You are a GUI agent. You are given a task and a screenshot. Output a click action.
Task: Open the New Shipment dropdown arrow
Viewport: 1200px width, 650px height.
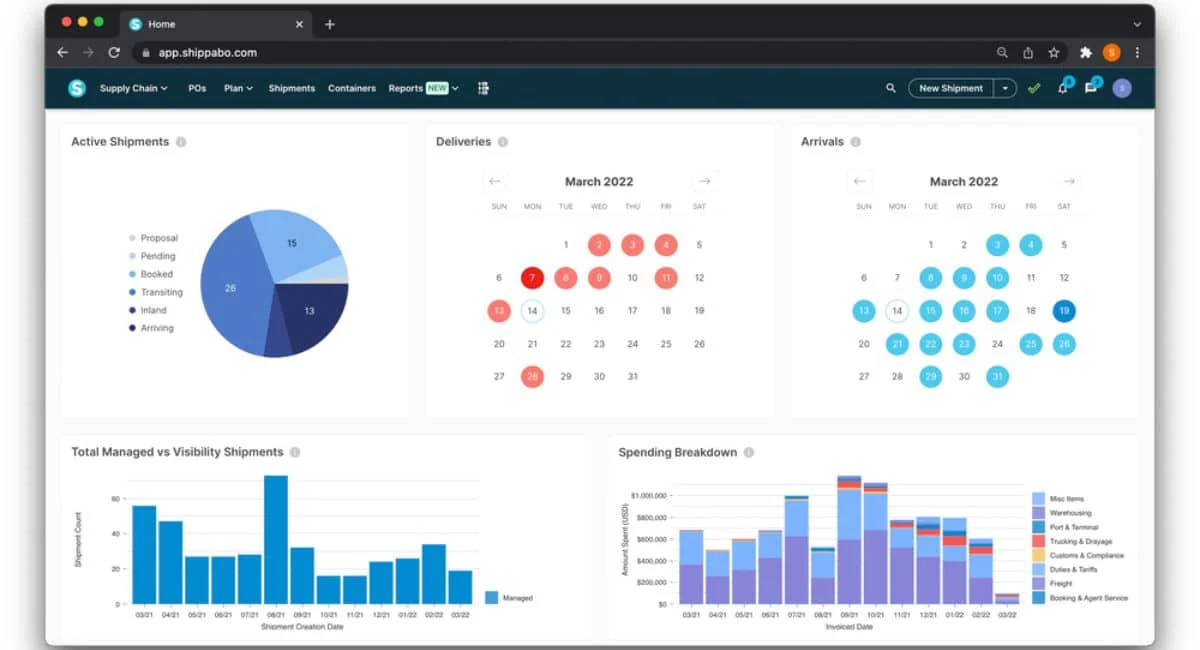pos(1005,88)
